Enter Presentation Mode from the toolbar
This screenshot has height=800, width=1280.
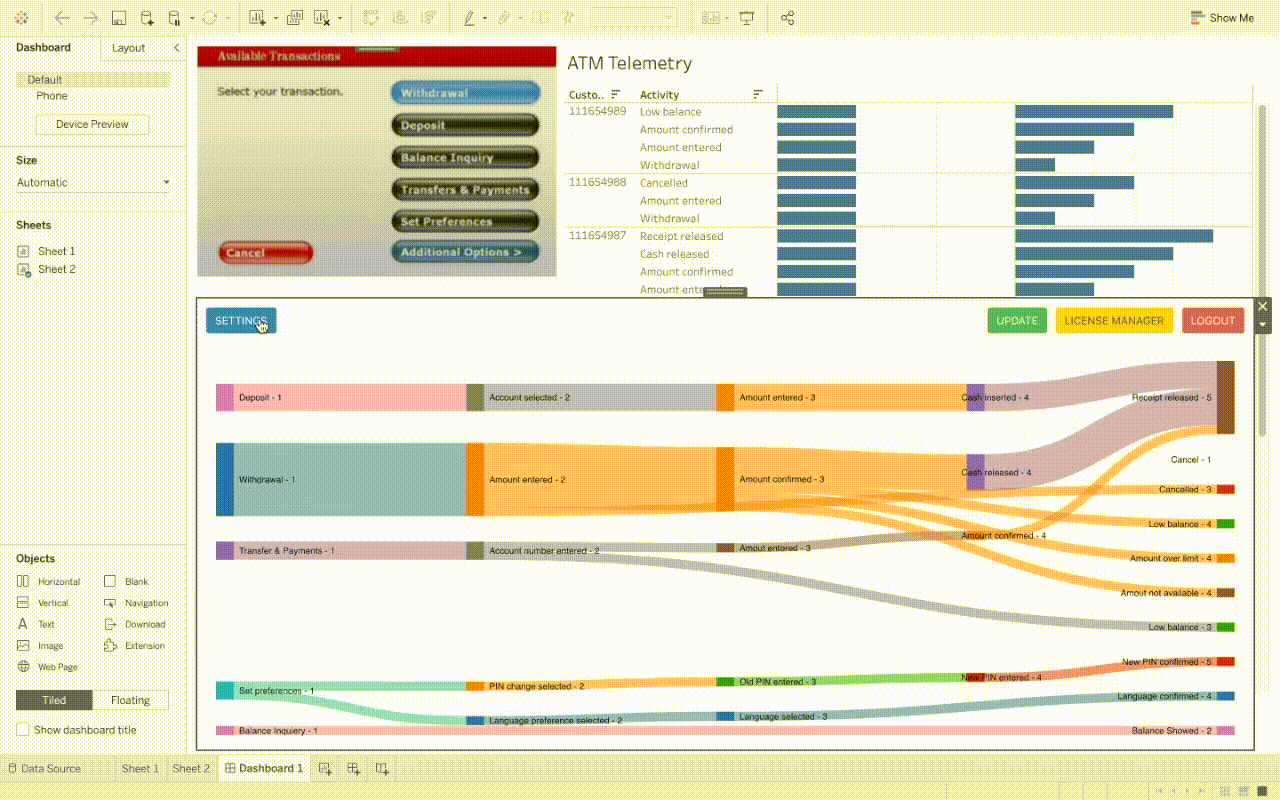(747, 17)
